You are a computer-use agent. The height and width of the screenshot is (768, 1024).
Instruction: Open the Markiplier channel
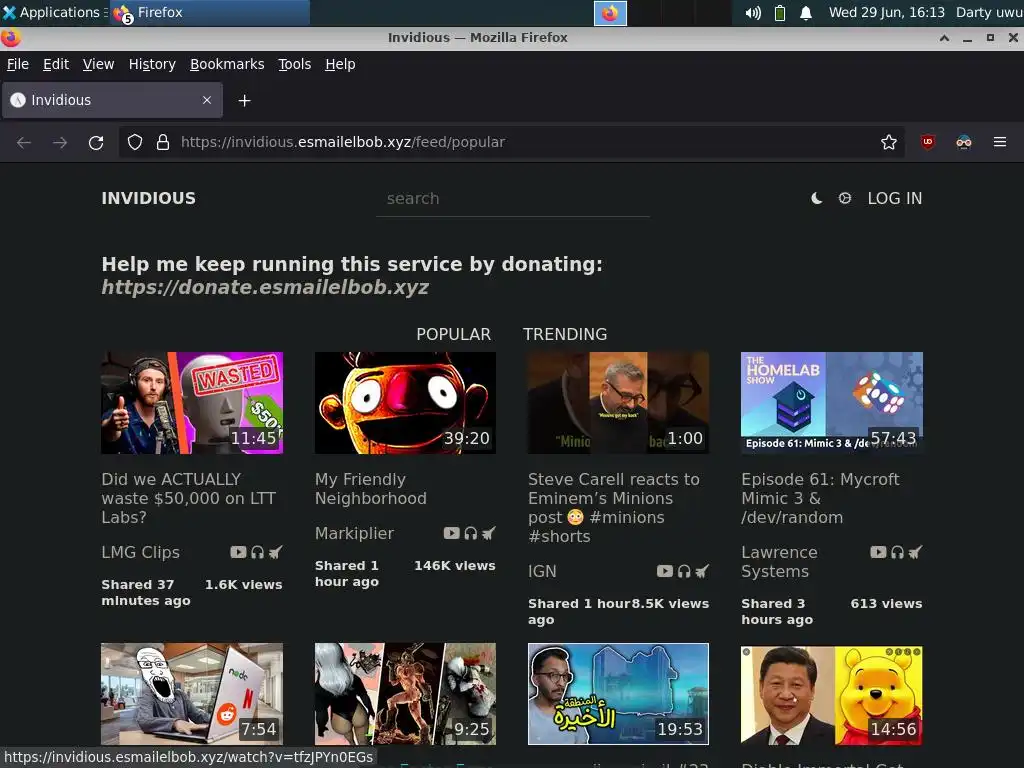pyautogui.click(x=354, y=534)
